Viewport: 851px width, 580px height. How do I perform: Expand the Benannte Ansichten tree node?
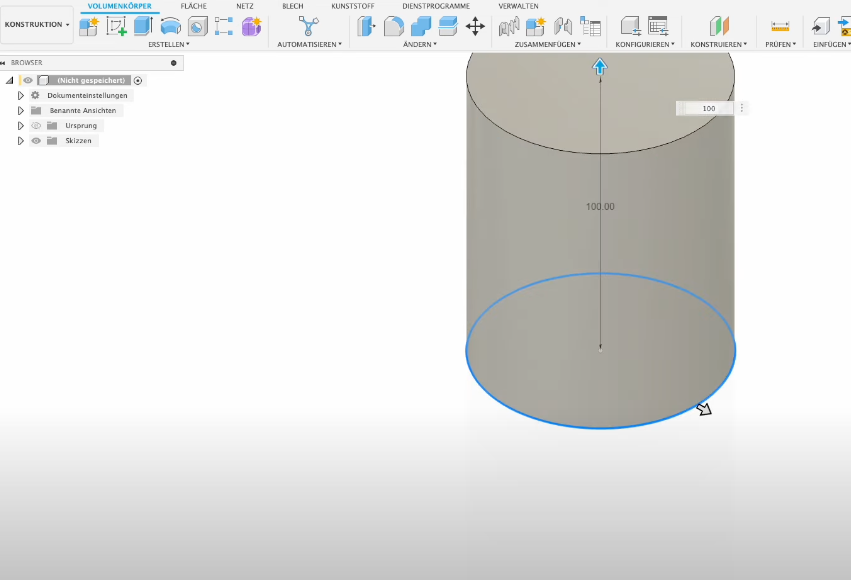20,110
